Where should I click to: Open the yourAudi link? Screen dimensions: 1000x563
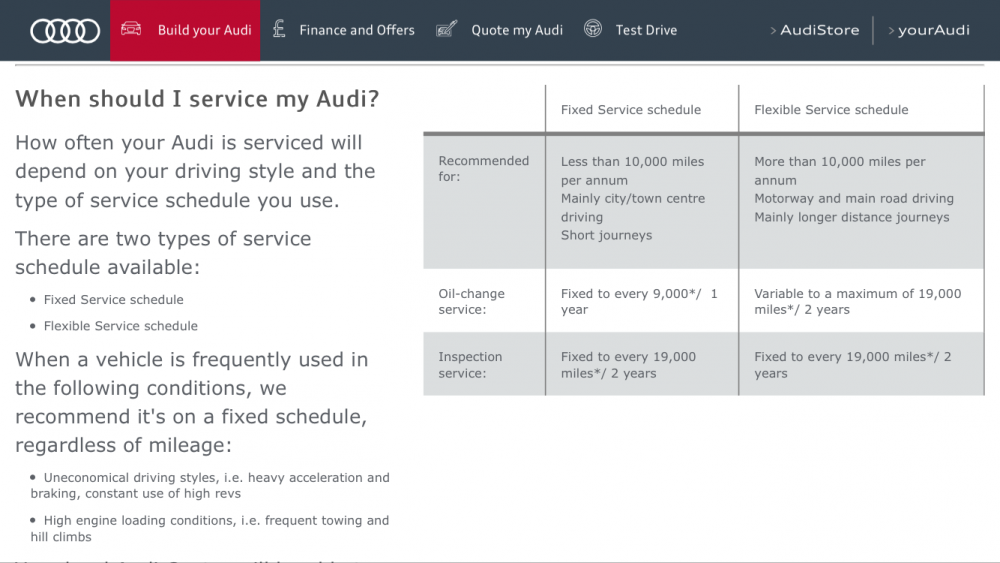click(x=934, y=30)
